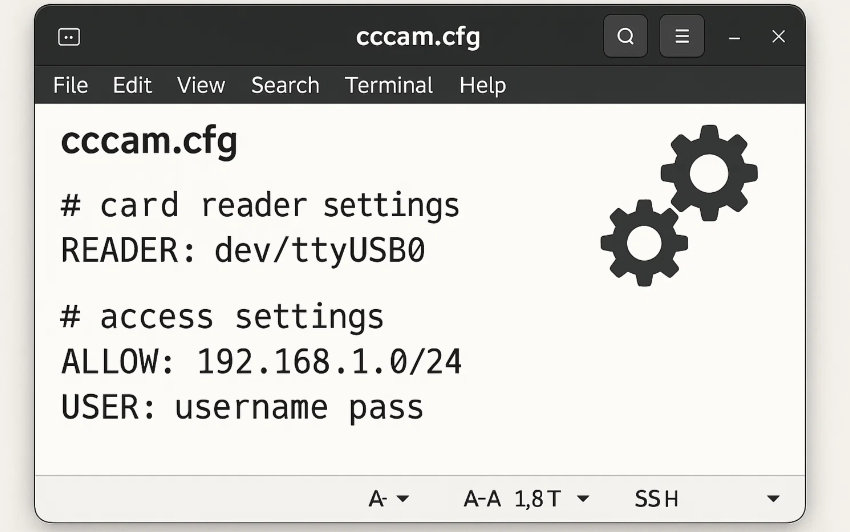Open the File menu
Image resolution: width=850 pixels, height=532 pixels.
[70, 85]
